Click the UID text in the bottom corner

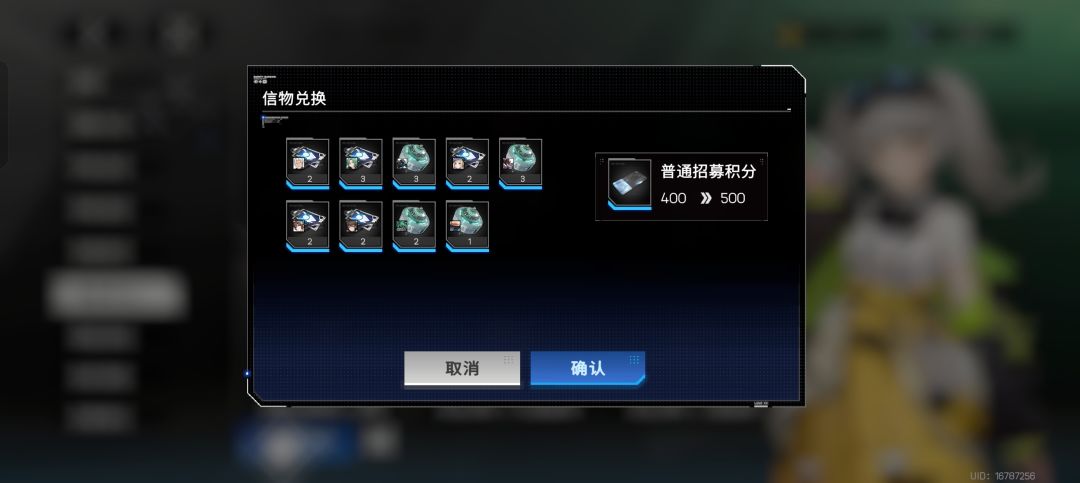click(1002, 475)
